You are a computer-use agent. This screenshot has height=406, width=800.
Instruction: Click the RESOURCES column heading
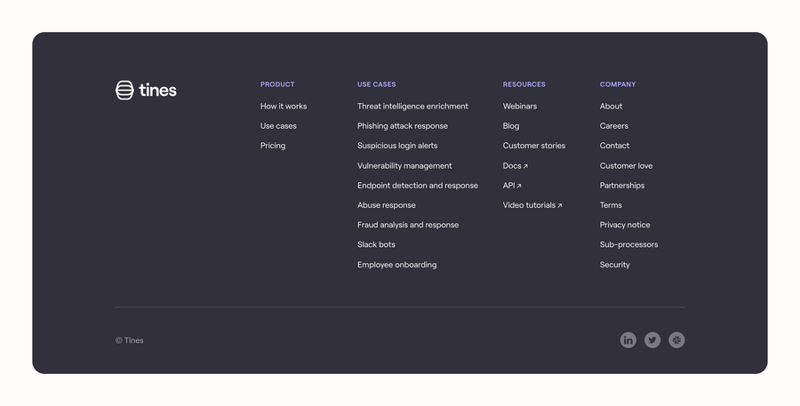coord(524,84)
